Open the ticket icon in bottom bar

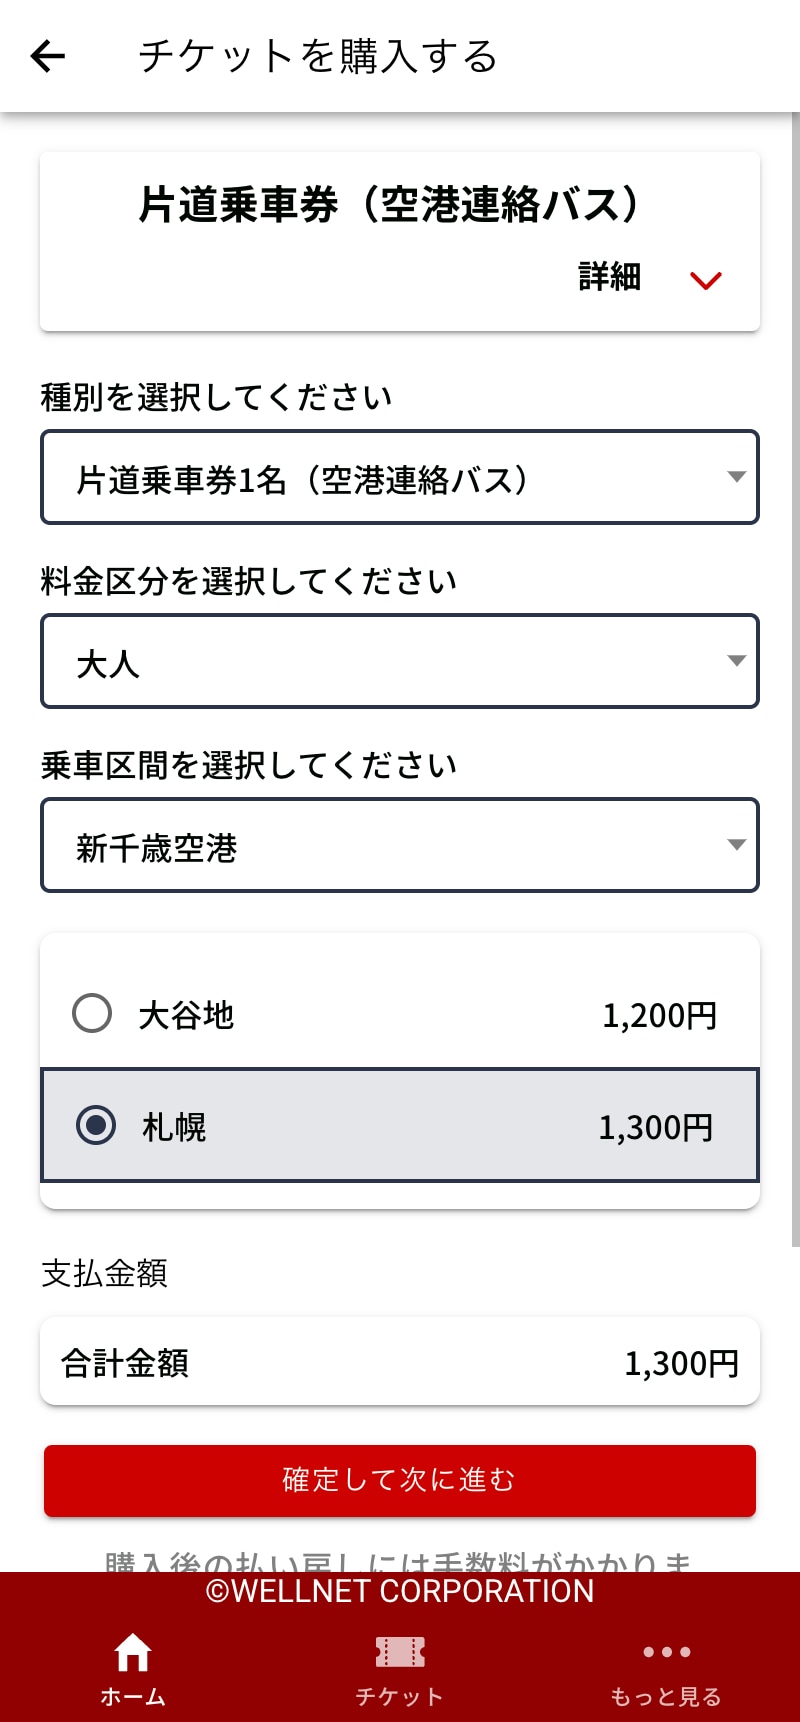coord(400,1652)
